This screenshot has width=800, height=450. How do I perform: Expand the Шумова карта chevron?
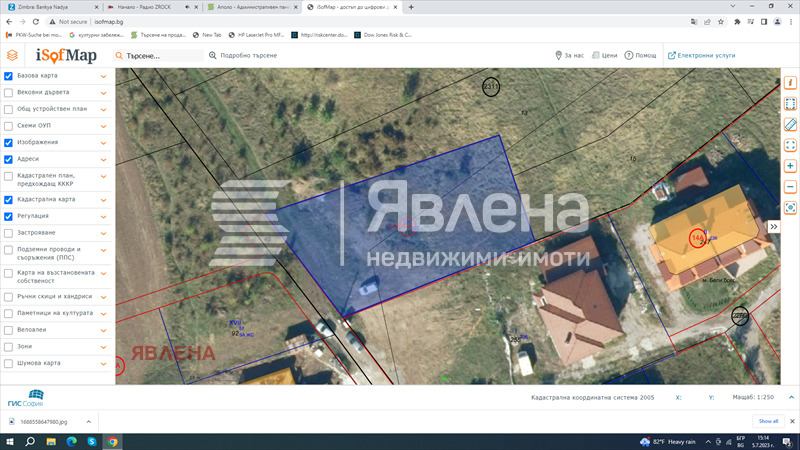pos(103,363)
